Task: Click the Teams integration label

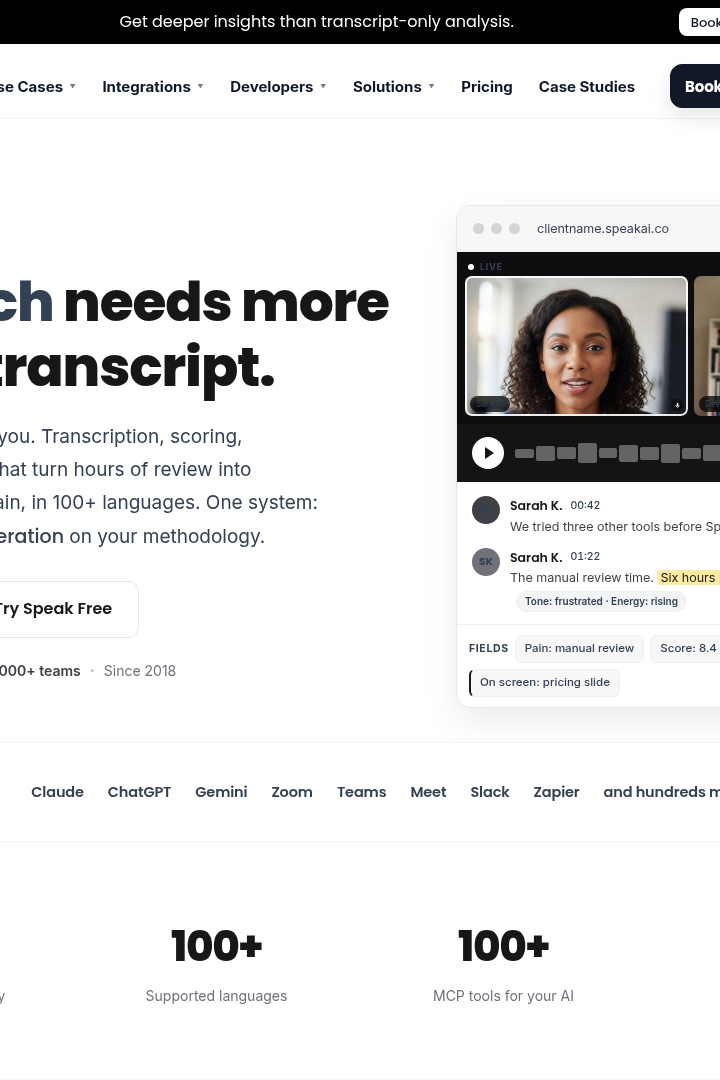Action: pos(362,792)
